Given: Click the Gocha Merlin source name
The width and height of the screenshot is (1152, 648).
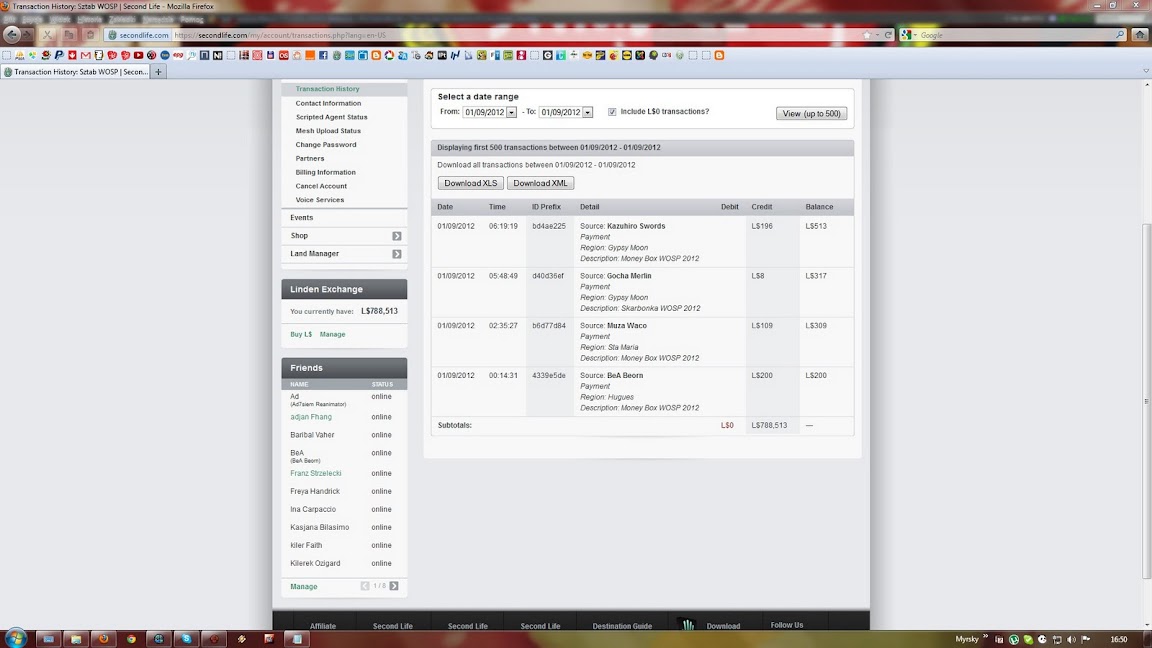Looking at the screenshot, I should (629, 276).
